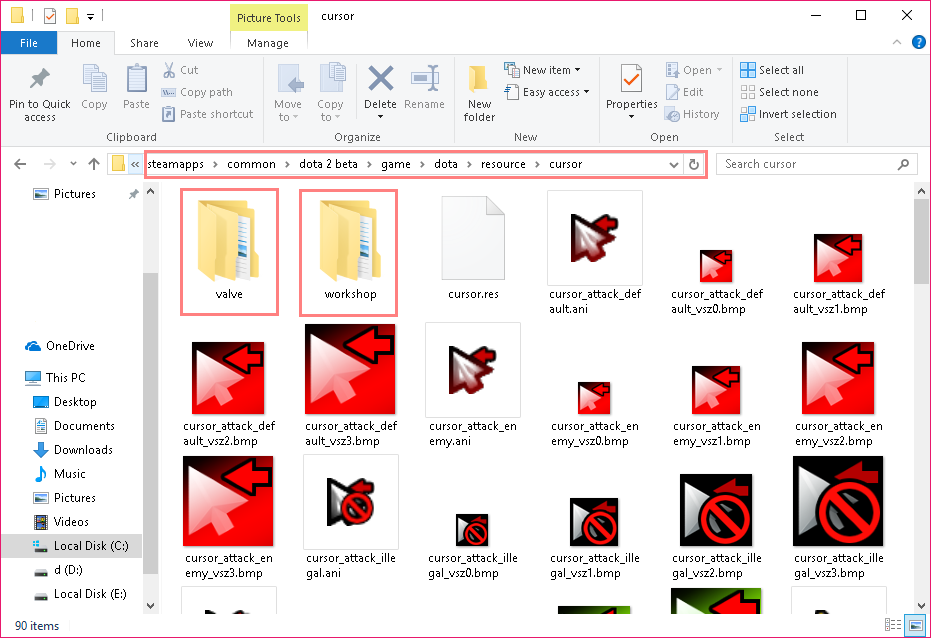Select cursor_attack_enemy_vsz2.bmp thumbnail
The height and width of the screenshot is (638, 931).
pos(838,377)
